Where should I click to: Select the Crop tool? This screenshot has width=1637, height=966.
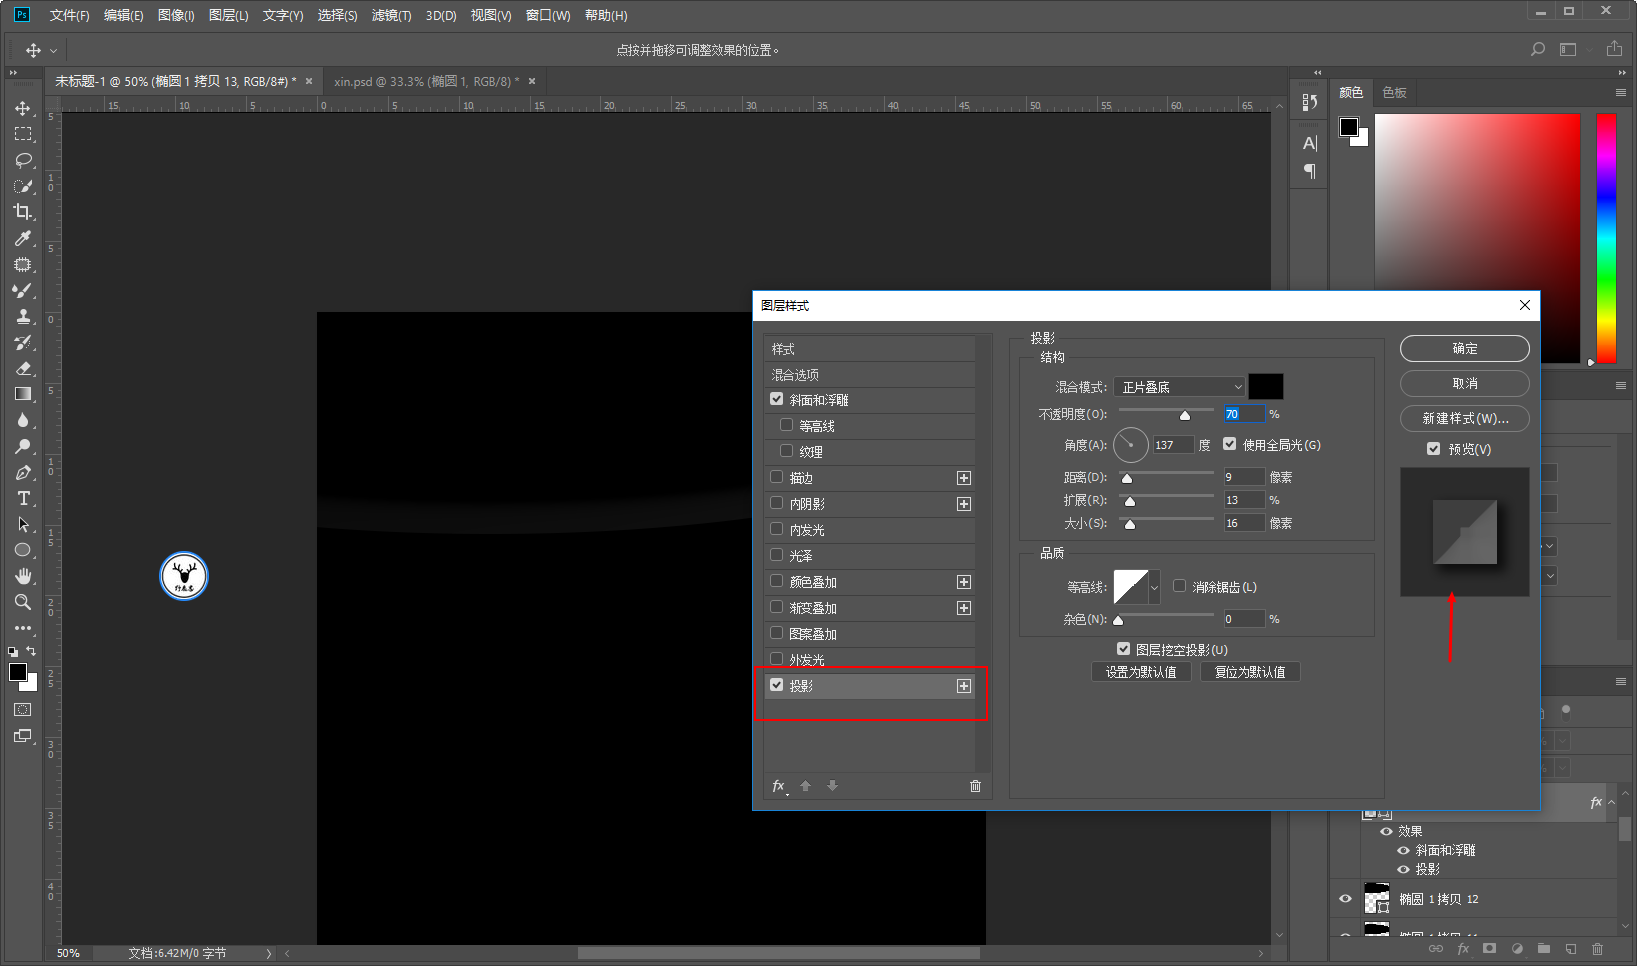(x=23, y=212)
